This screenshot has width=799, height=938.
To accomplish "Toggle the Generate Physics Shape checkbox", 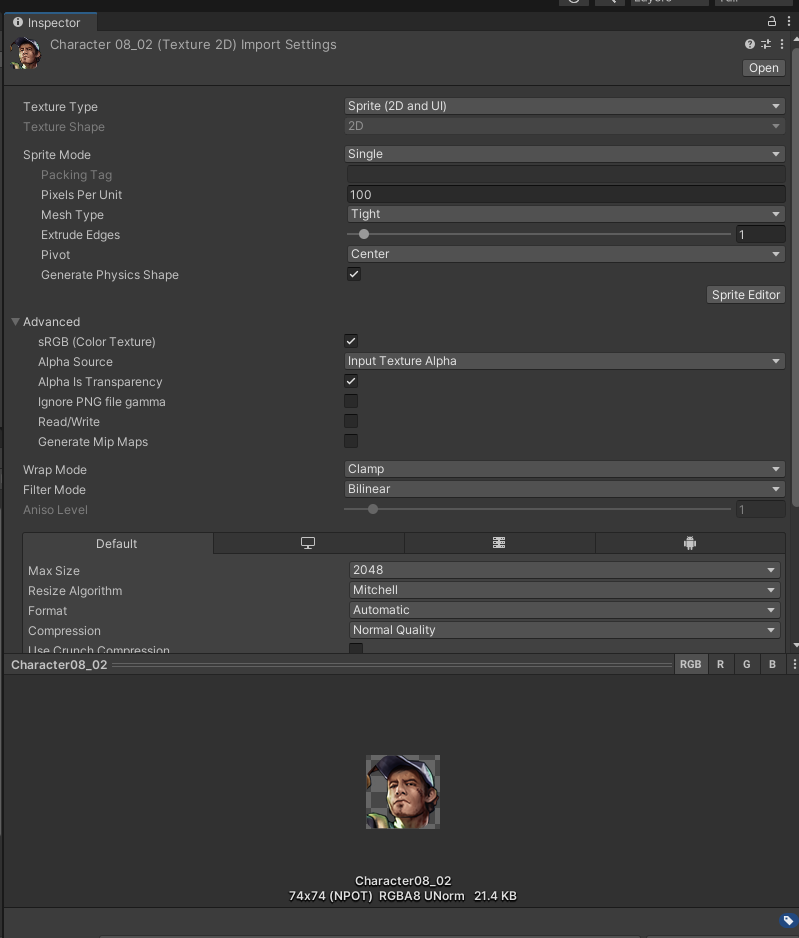I will 353,274.
